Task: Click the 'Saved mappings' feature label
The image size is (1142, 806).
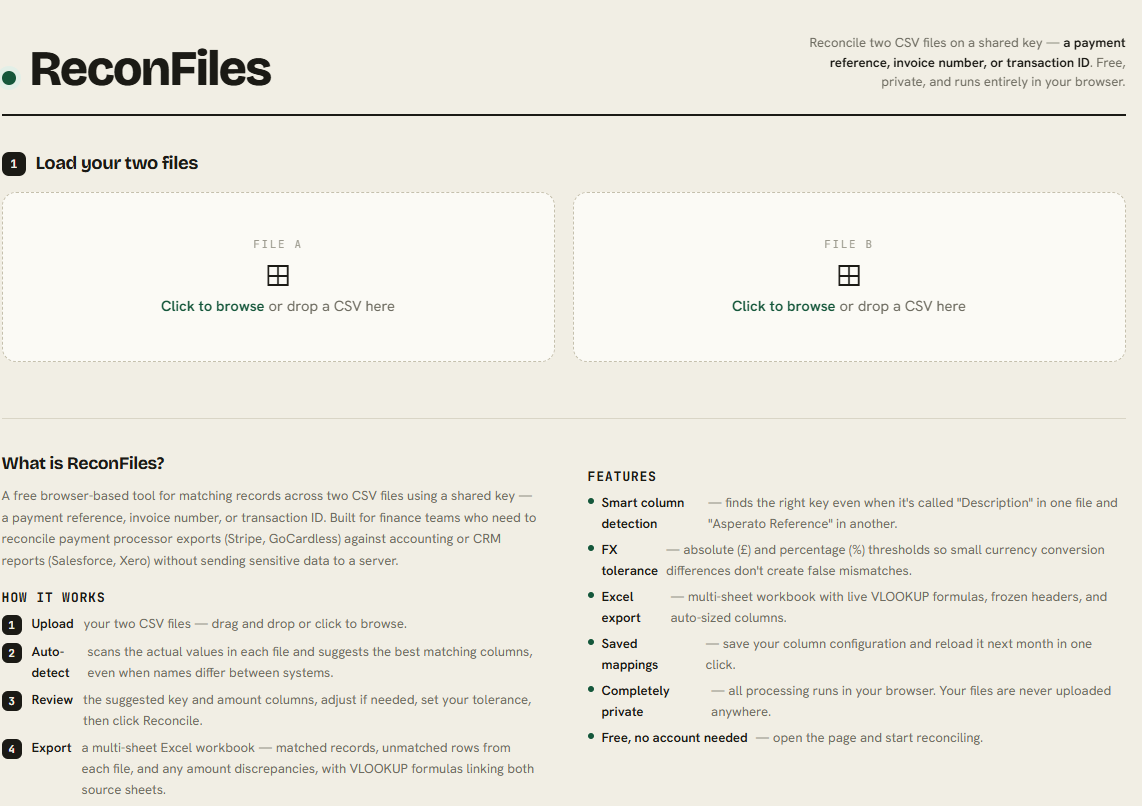Action: [629, 655]
